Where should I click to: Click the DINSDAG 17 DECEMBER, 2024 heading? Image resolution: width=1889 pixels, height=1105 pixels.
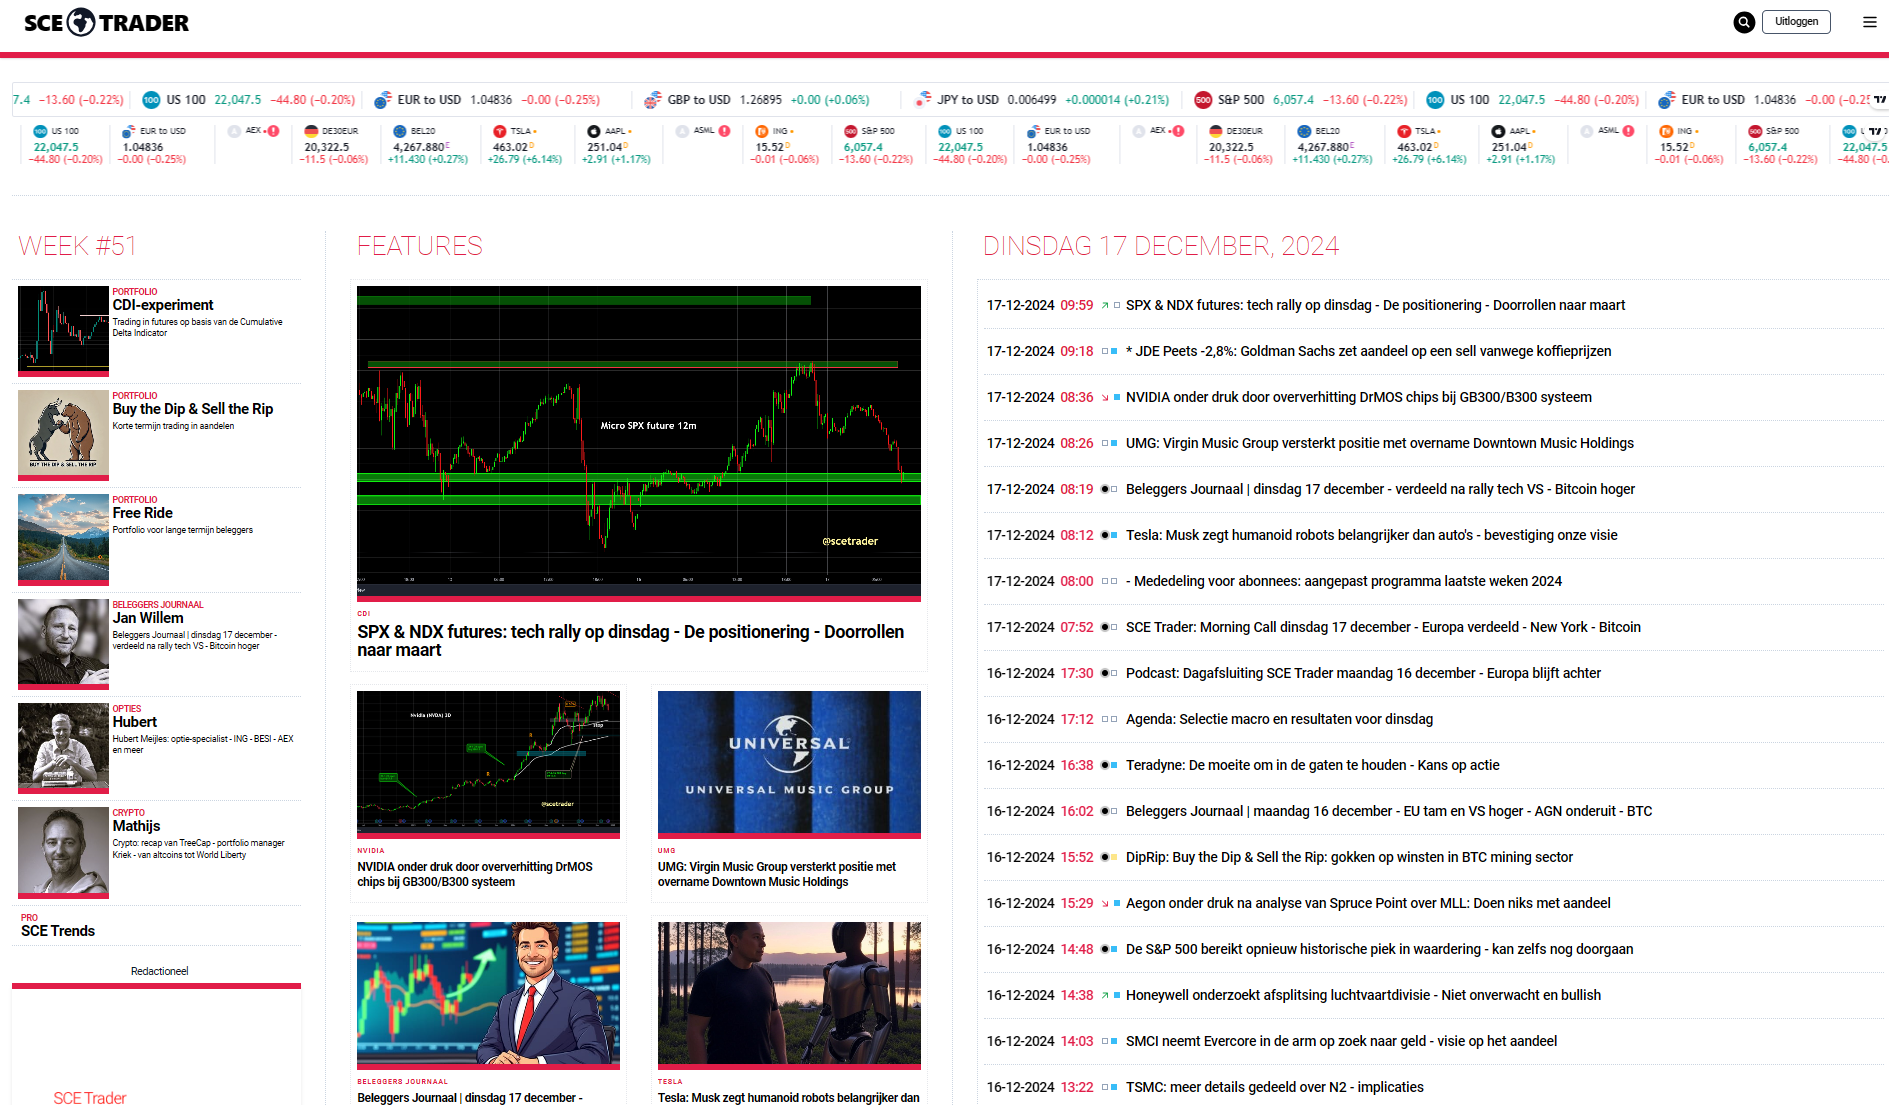point(1161,246)
